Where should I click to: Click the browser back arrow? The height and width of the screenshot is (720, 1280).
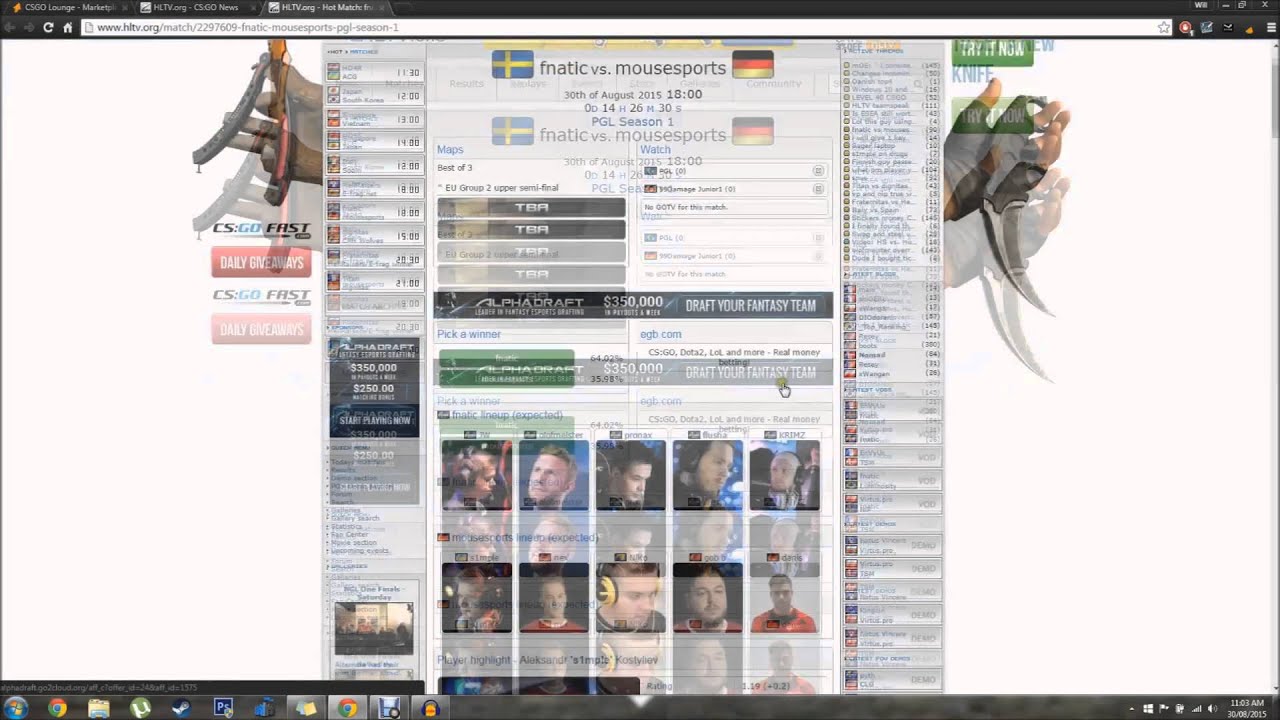coord(10,28)
